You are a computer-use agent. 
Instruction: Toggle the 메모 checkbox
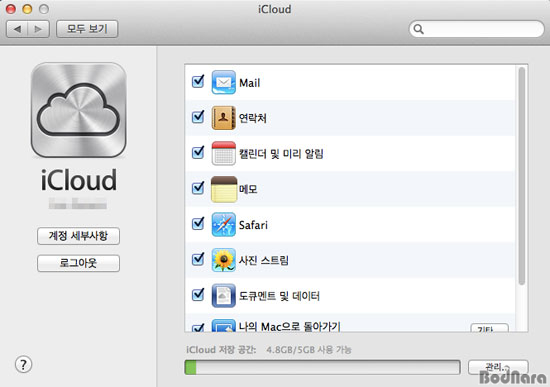pyautogui.click(x=198, y=188)
